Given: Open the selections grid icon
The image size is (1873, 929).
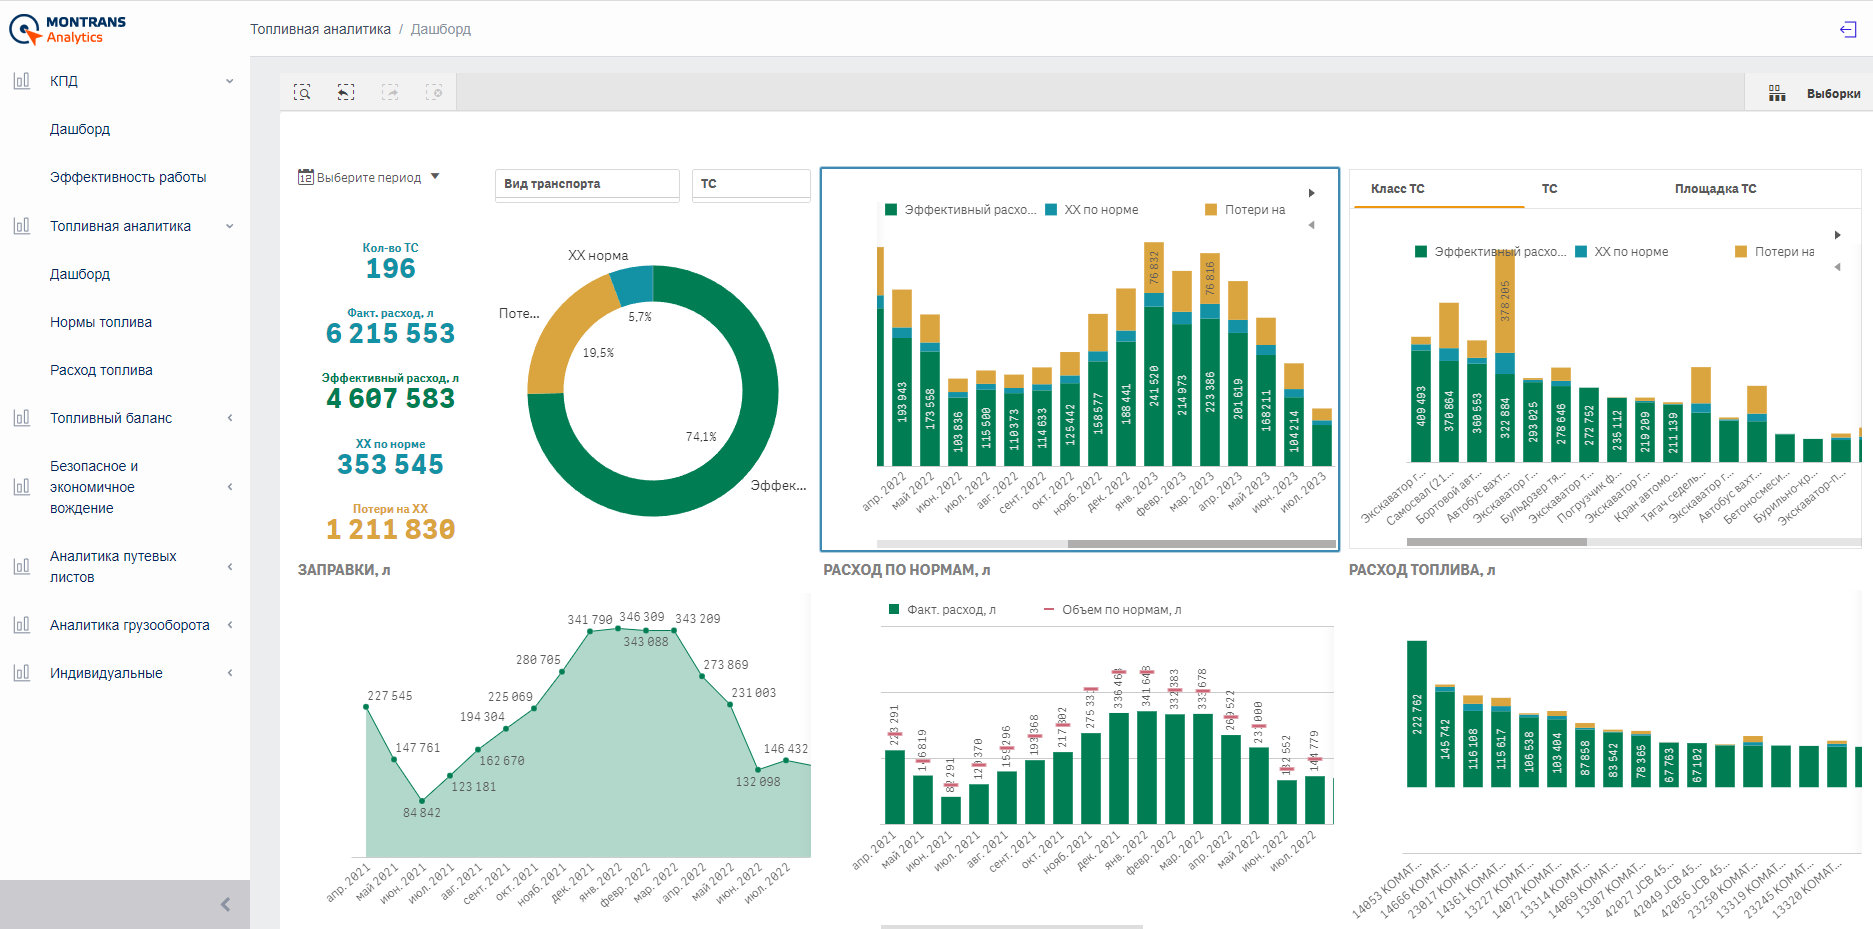Looking at the screenshot, I should (x=1777, y=93).
